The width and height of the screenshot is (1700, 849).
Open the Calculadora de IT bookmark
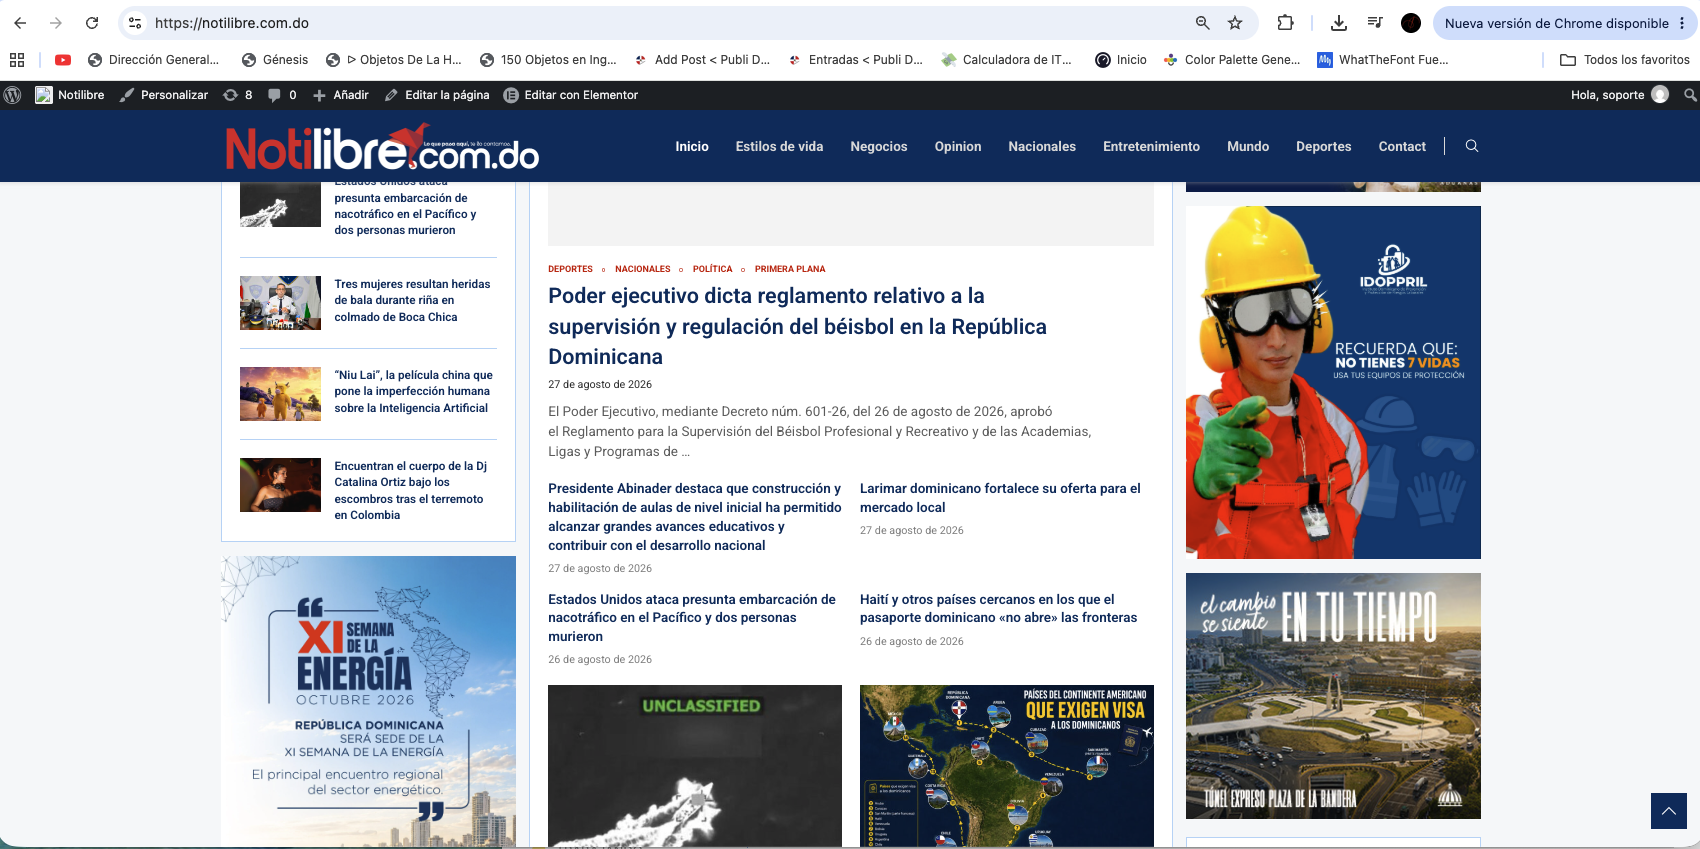1006,60
